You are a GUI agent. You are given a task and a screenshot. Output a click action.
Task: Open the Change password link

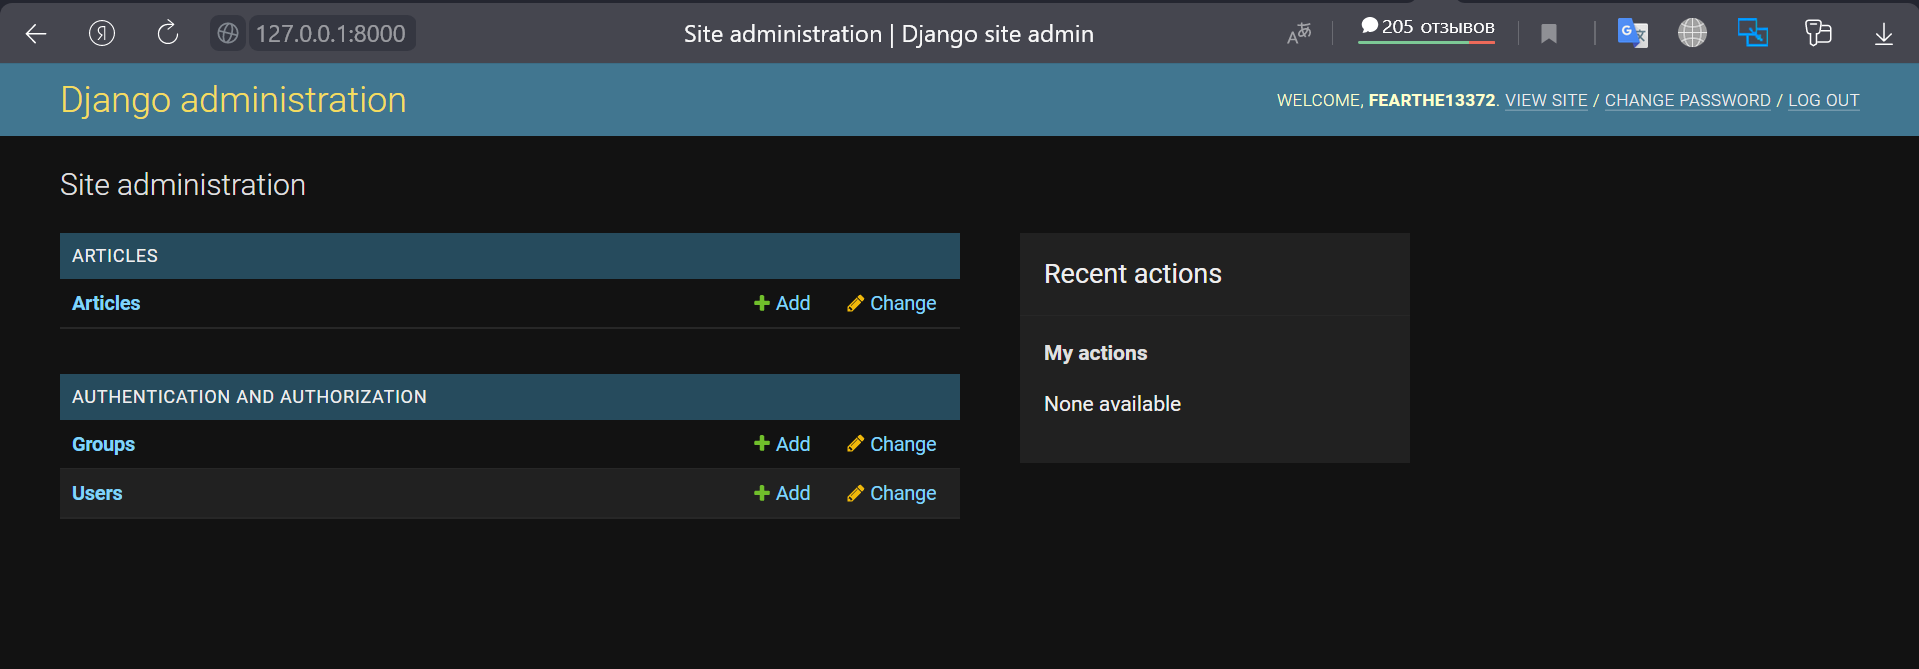pyautogui.click(x=1687, y=100)
